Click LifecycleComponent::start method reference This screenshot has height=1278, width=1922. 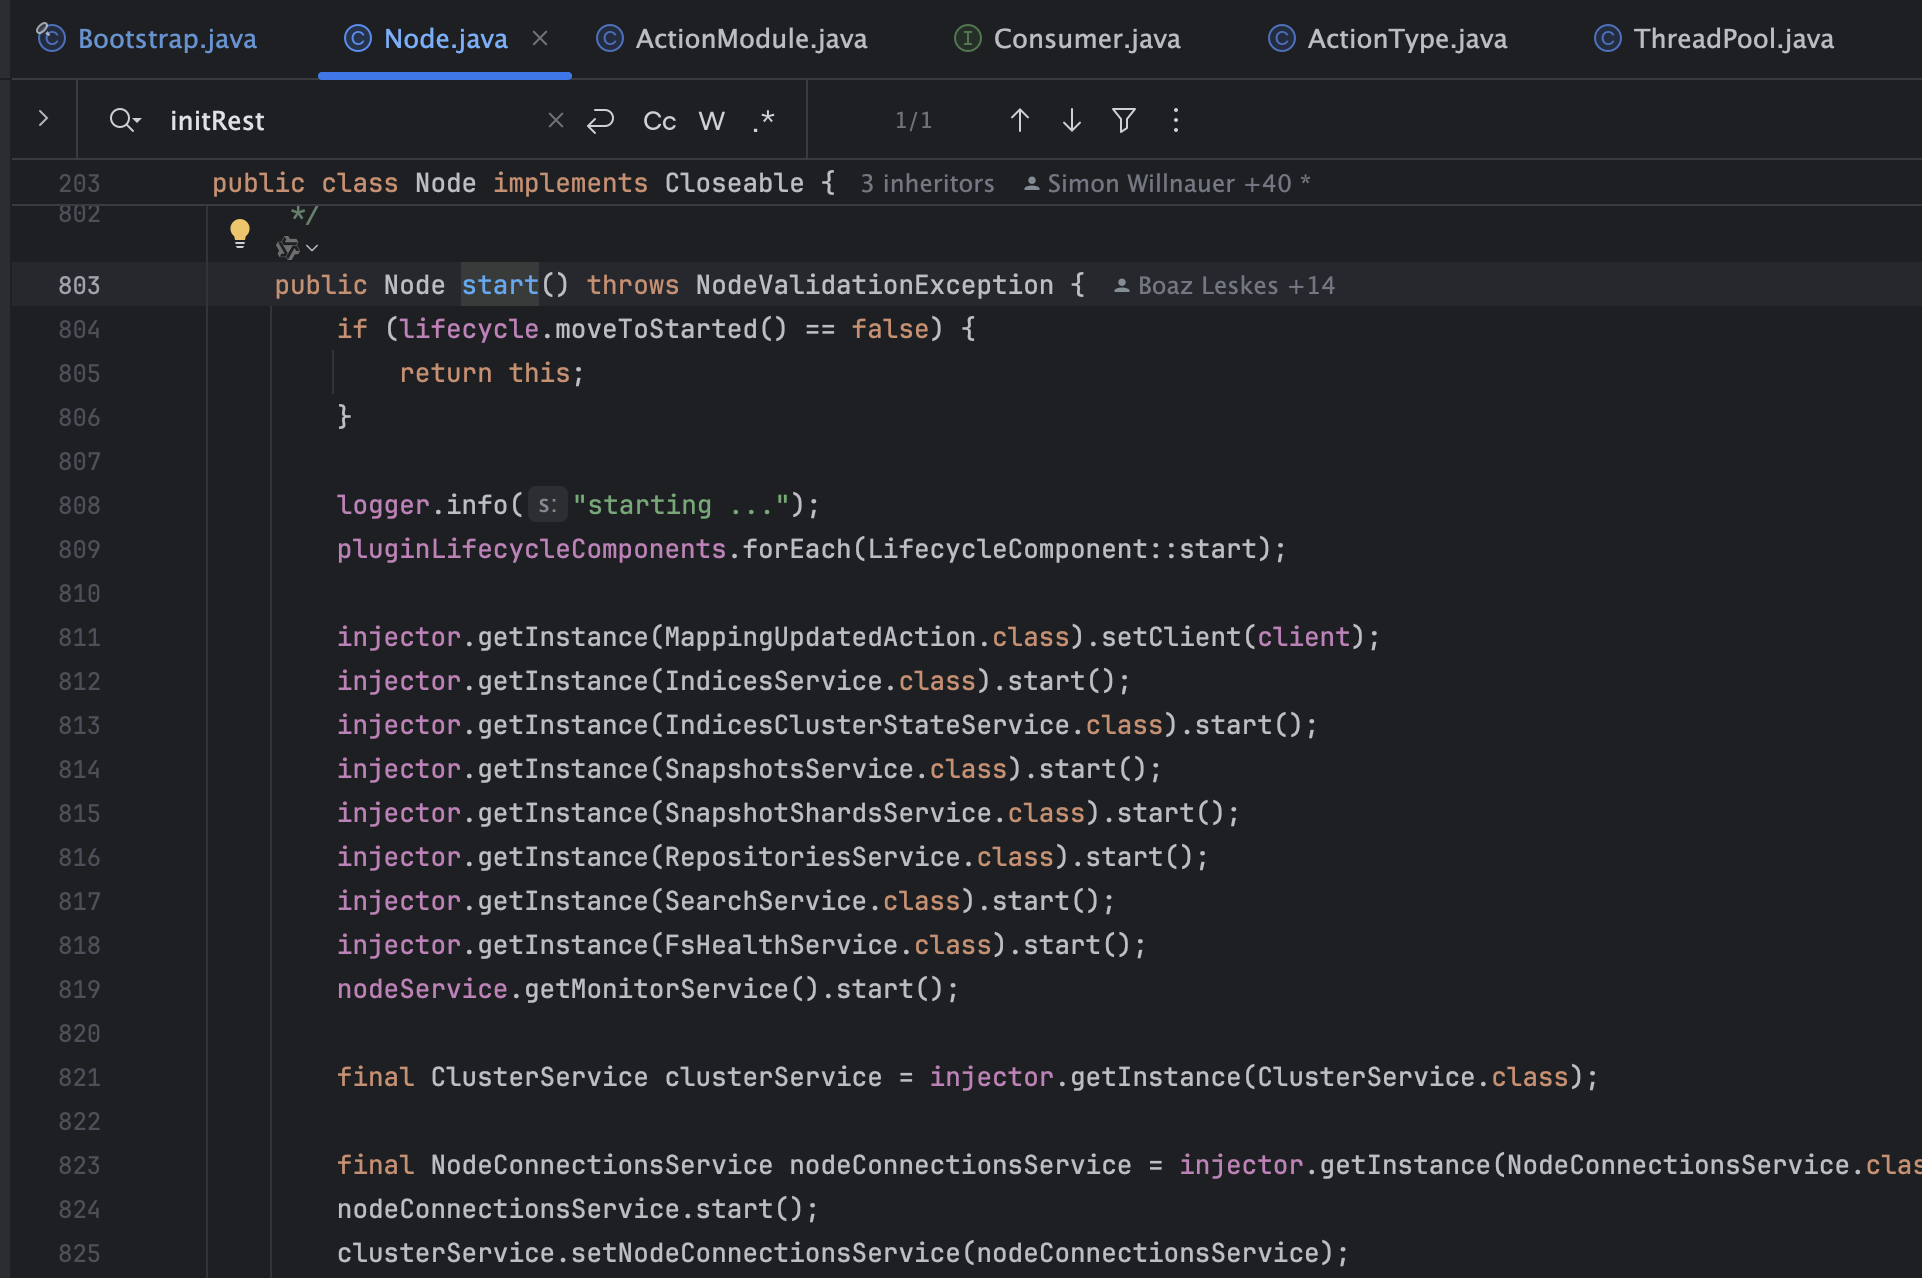1062,549
